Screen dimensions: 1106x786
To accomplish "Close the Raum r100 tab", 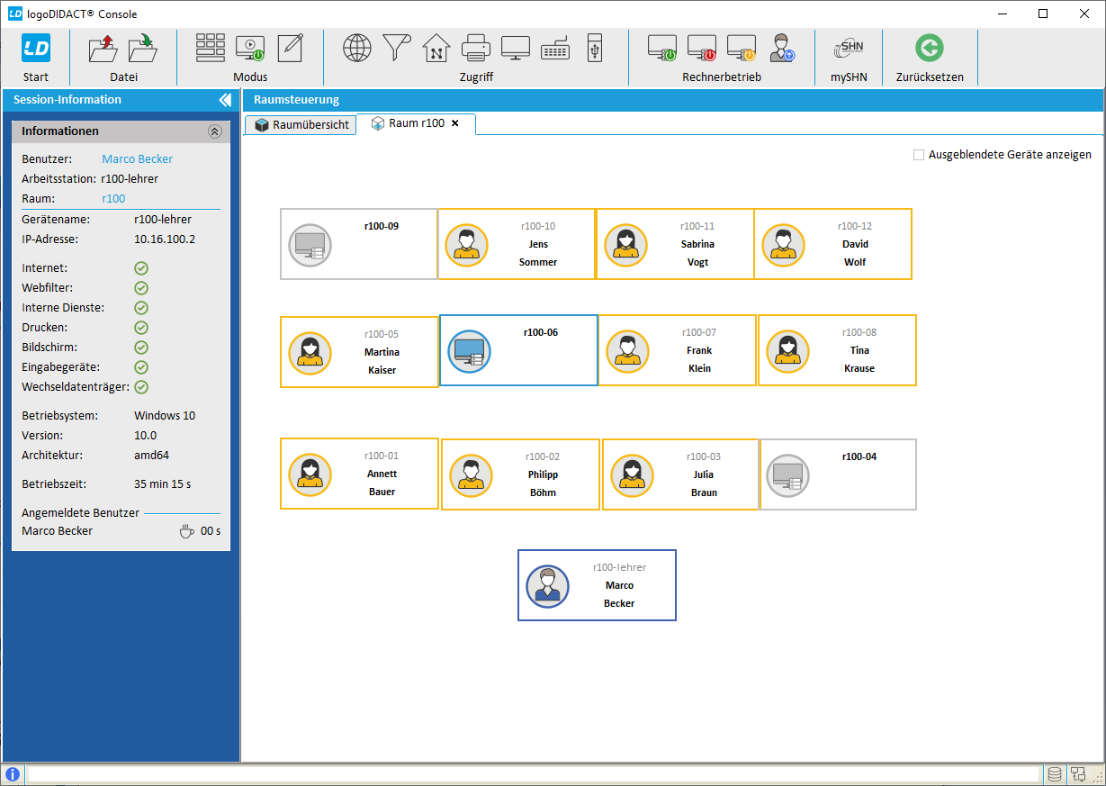I will [455, 123].
